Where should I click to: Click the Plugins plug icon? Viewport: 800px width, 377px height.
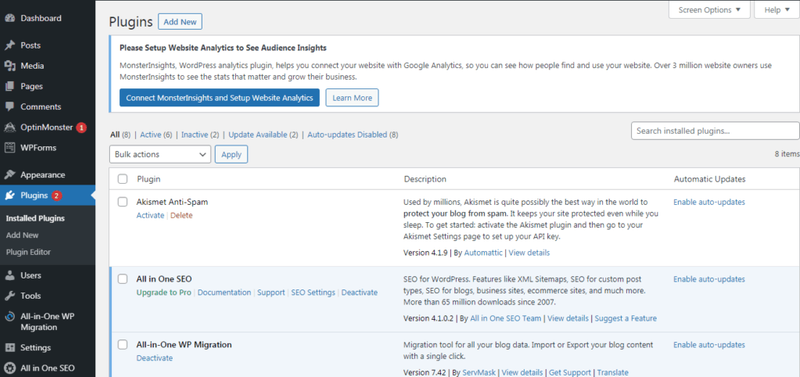pos(10,195)
